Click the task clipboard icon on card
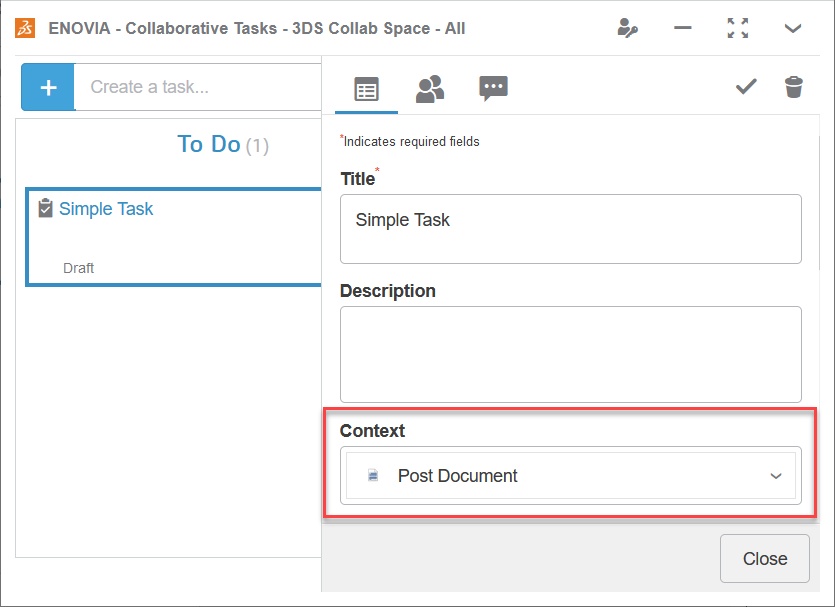The image size is (835, 607). [x=45, y=209]
